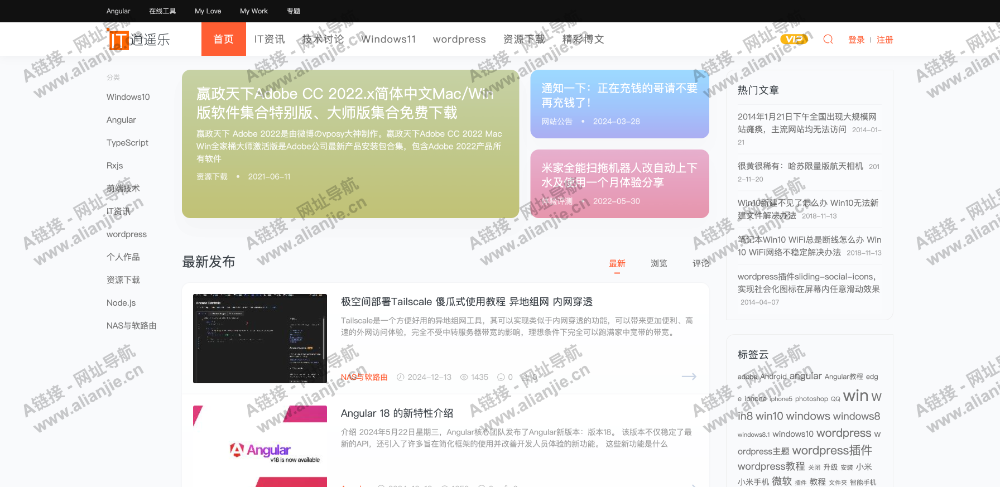Open the 技术讨论 navigation item
1000x487 pixels.
tap(323, 39)
